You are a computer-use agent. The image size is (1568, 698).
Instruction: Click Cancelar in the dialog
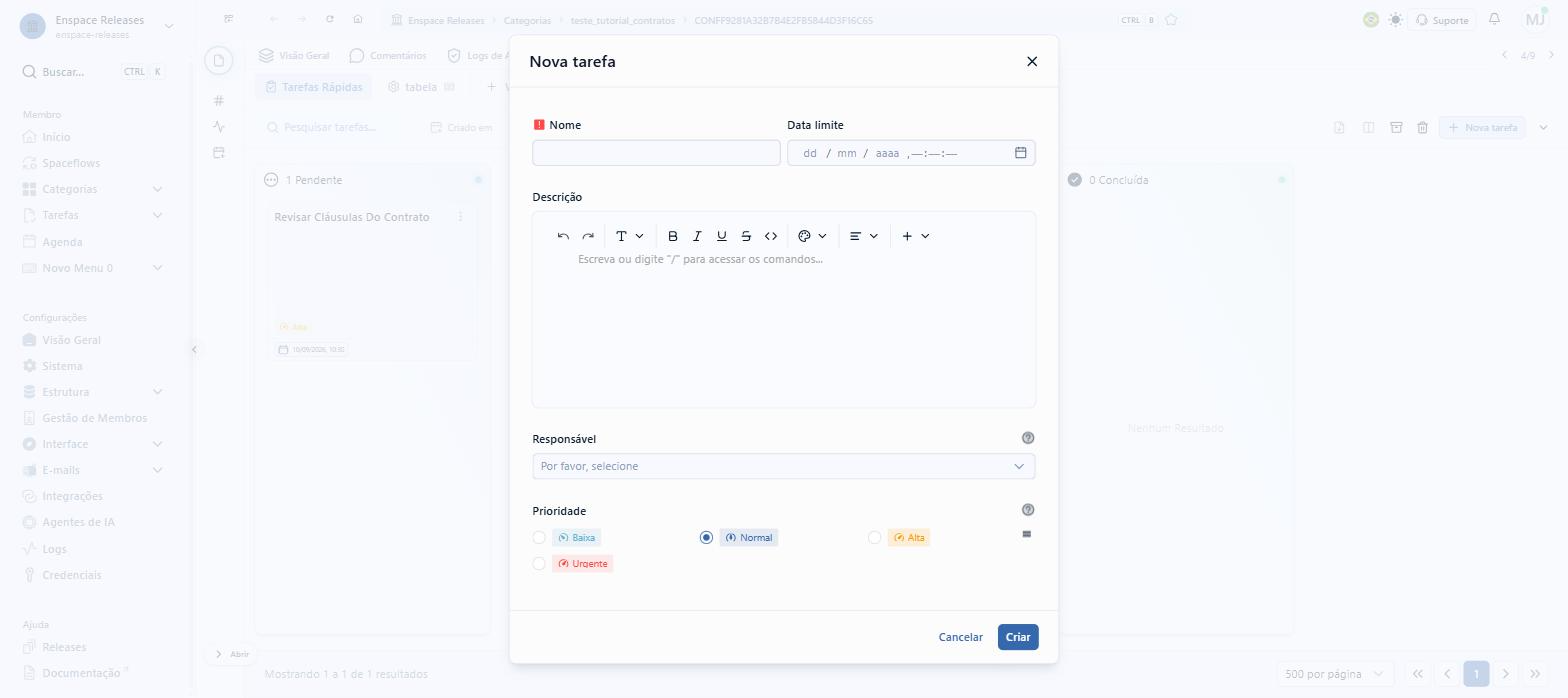pyautogui.click(x=960, y=637)
